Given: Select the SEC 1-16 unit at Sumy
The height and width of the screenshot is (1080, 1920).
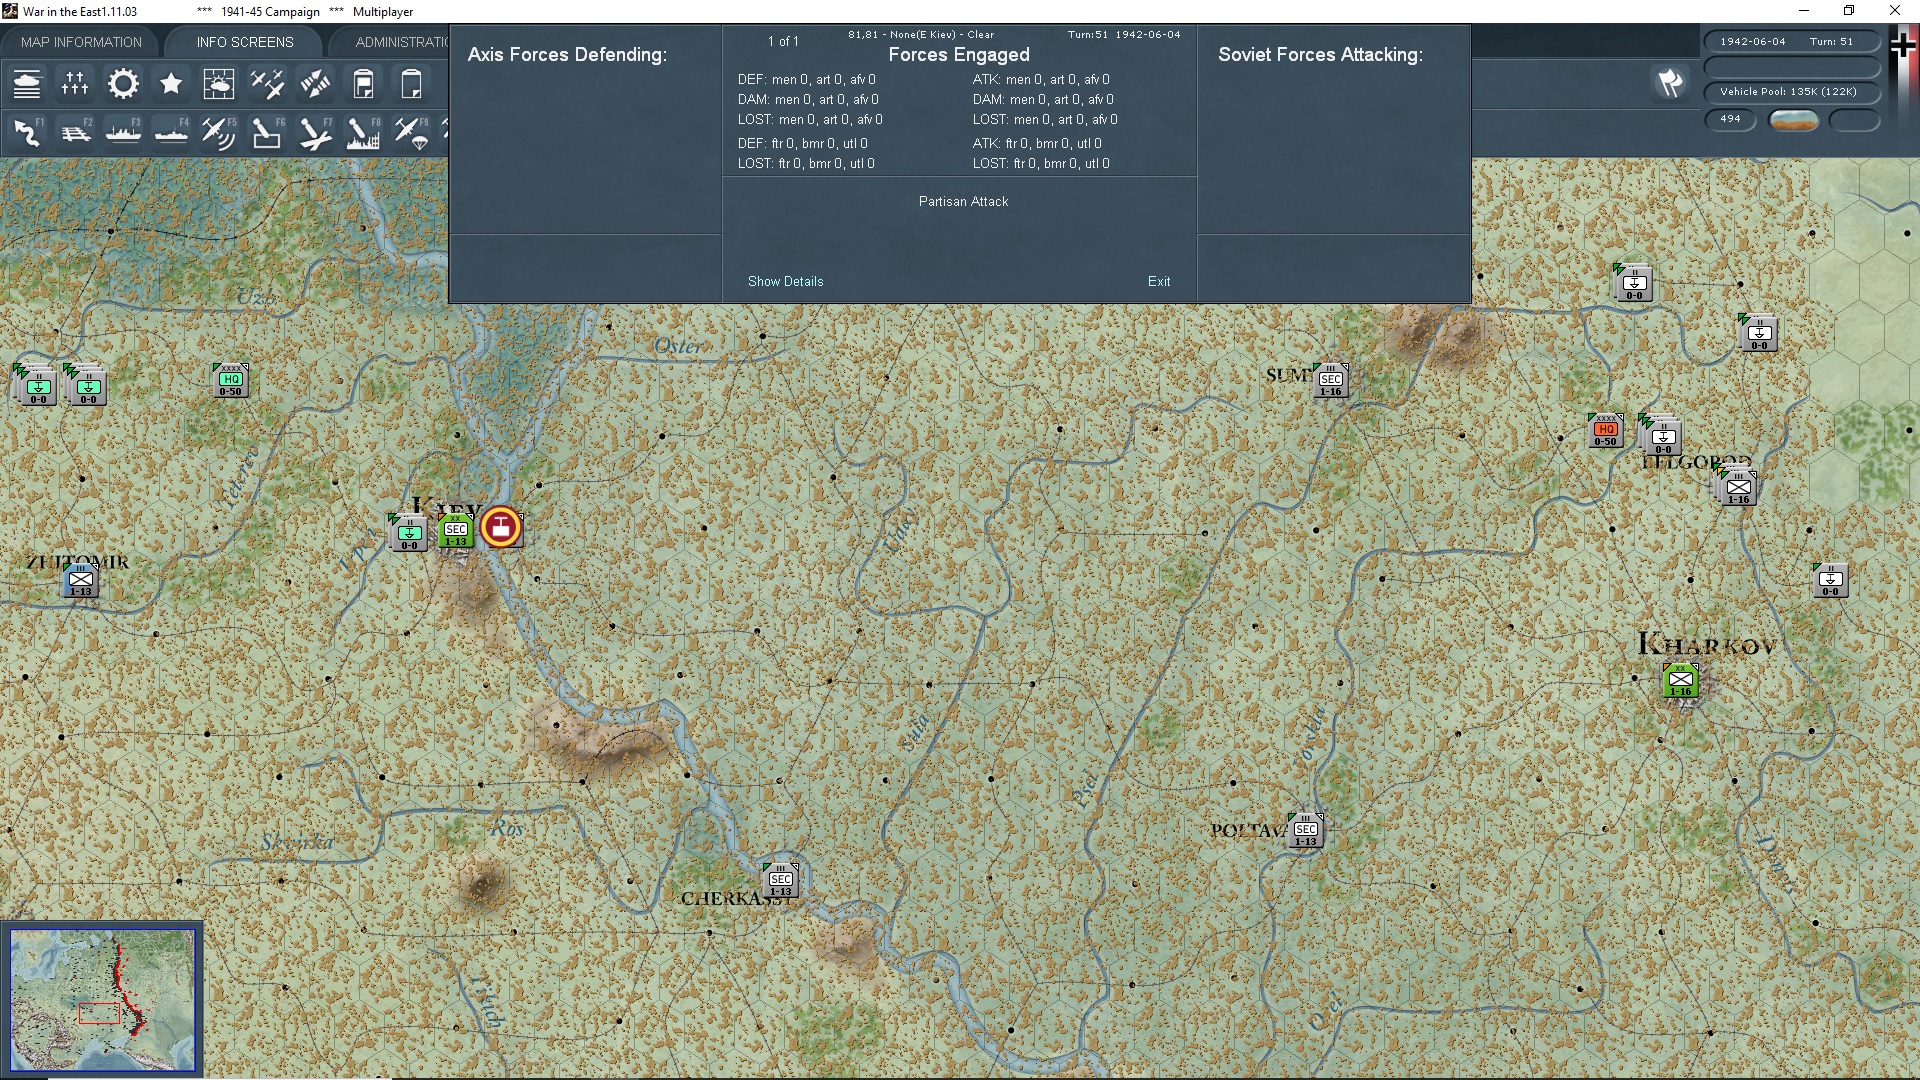Looking at the screenshot, I should (1331, 381).
